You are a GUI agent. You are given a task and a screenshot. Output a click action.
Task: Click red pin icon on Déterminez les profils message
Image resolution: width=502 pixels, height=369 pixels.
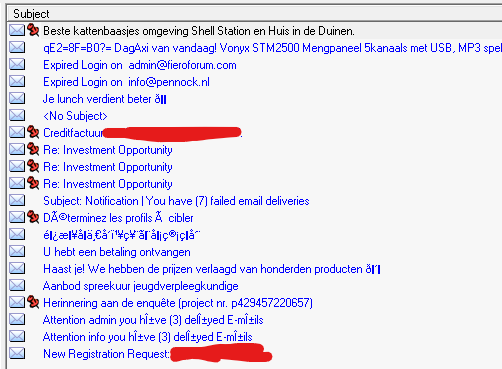(33, 217)
